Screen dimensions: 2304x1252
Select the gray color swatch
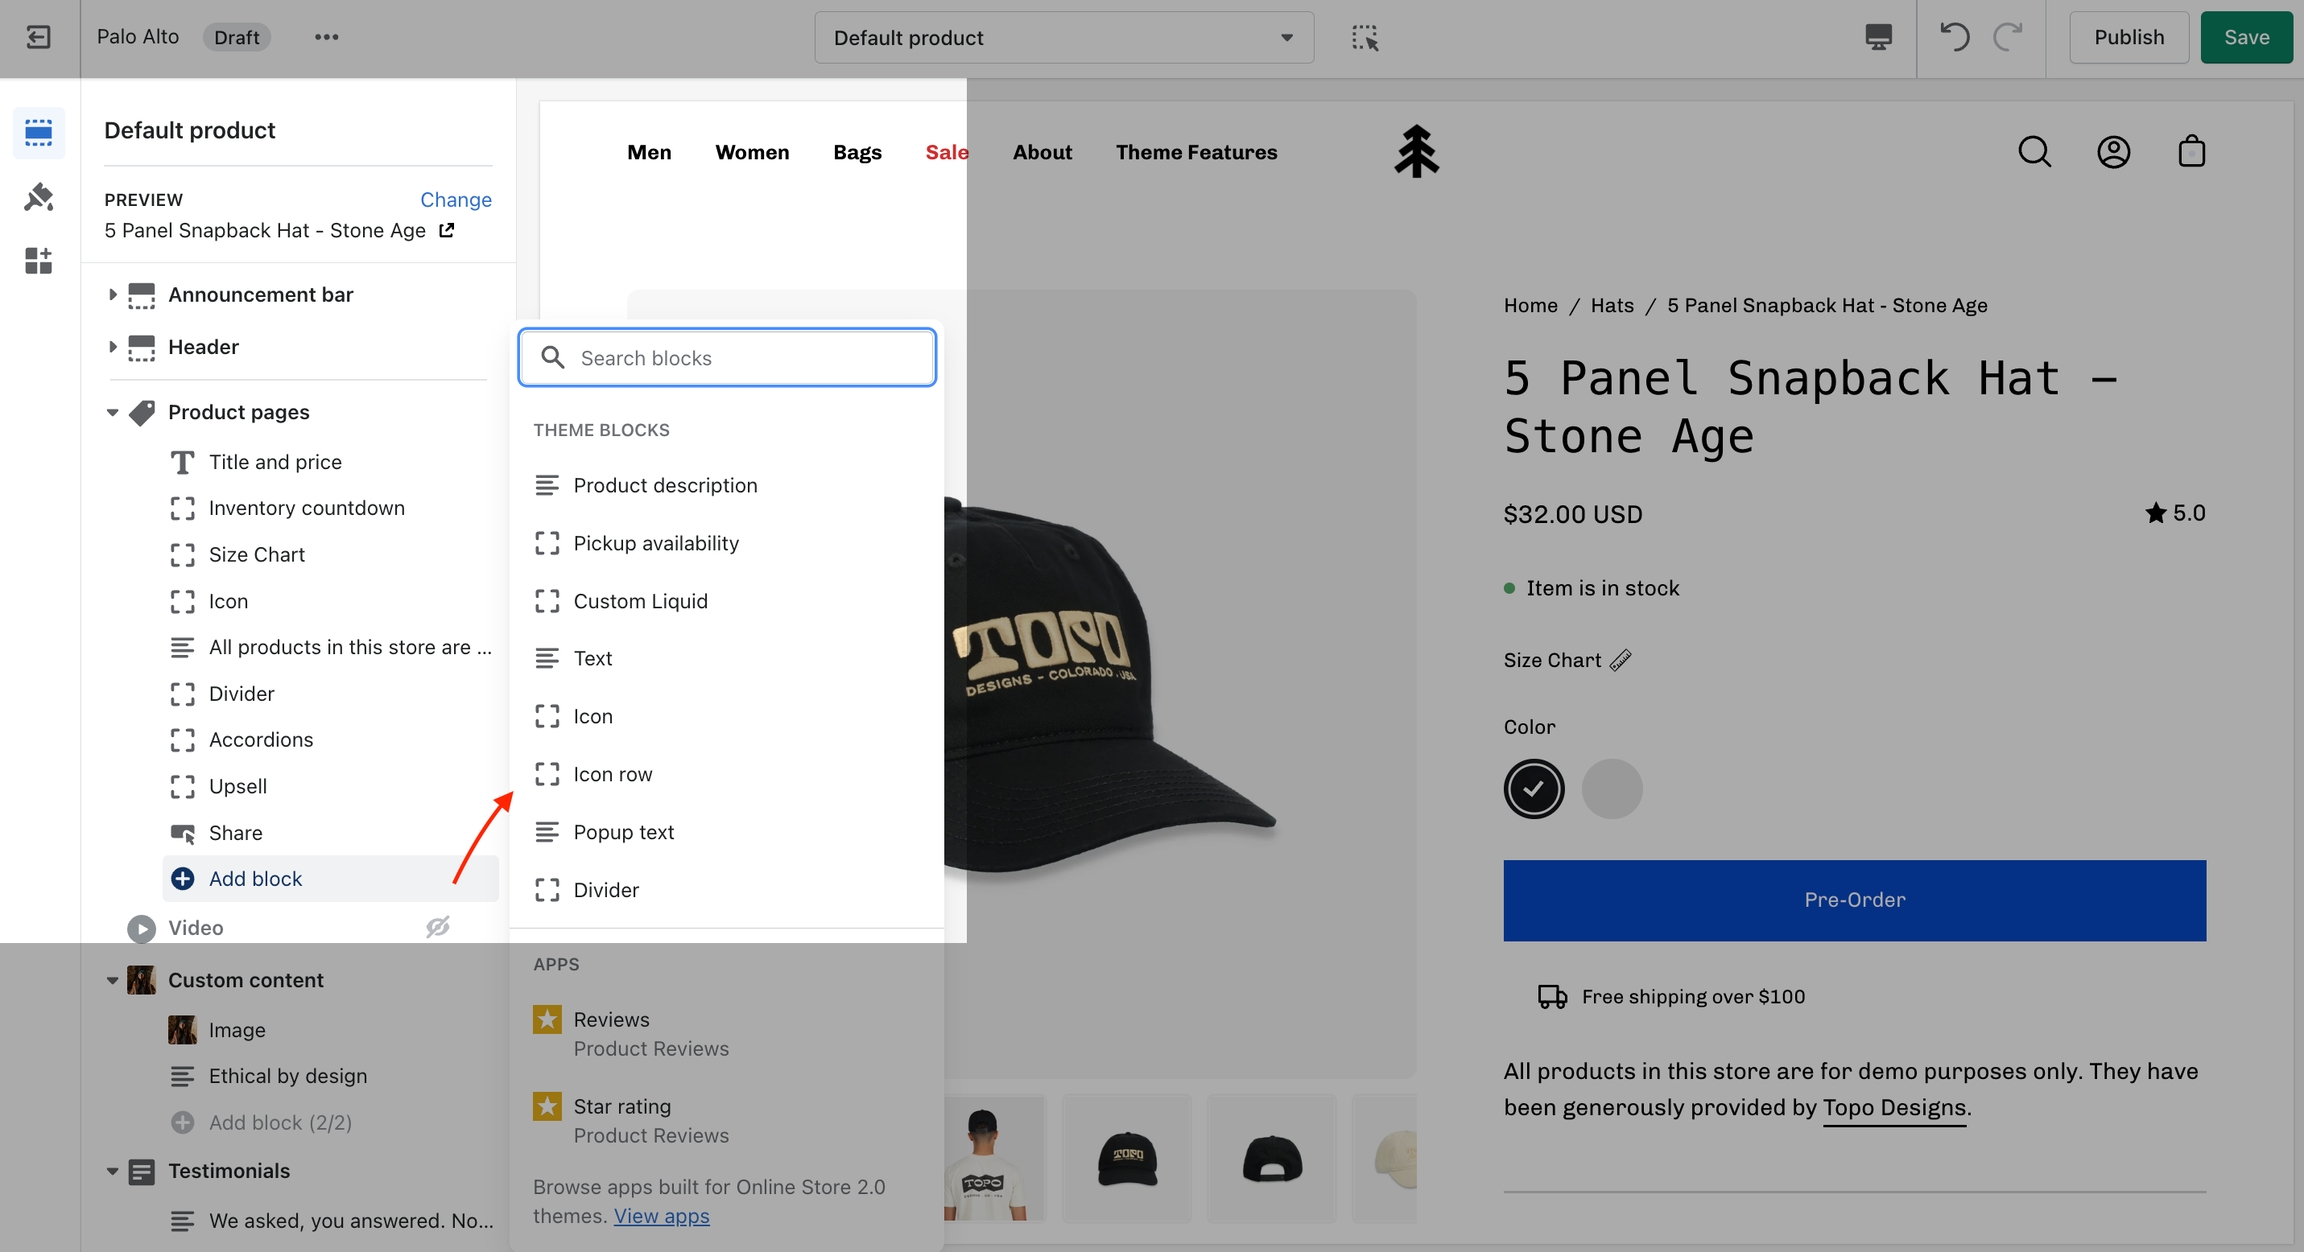(1611, 789)
